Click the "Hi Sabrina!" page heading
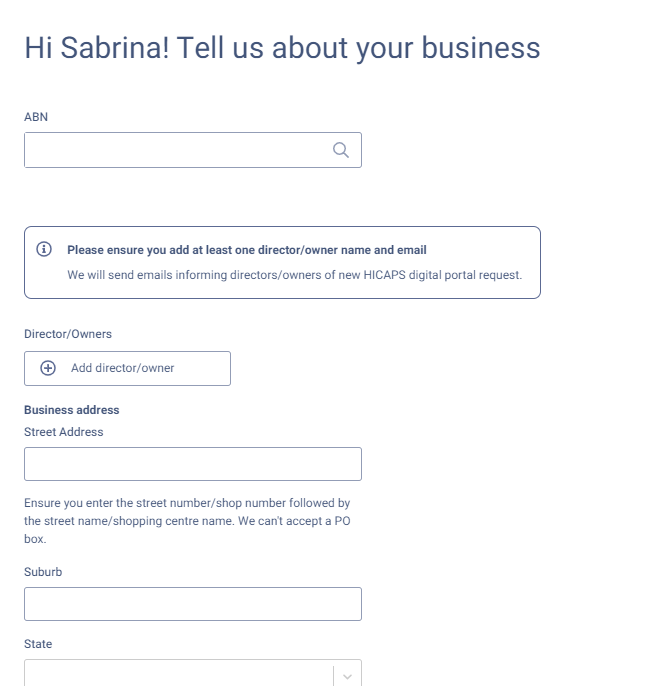The image size is (661, 686). (281, 48)
